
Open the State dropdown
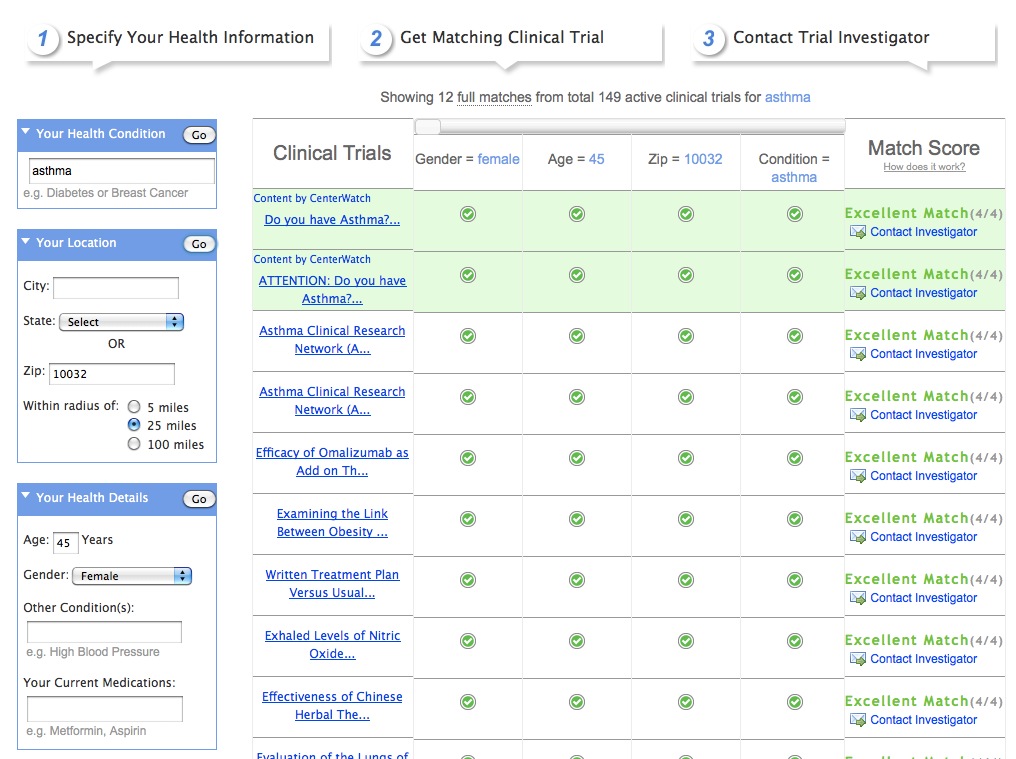121,322
